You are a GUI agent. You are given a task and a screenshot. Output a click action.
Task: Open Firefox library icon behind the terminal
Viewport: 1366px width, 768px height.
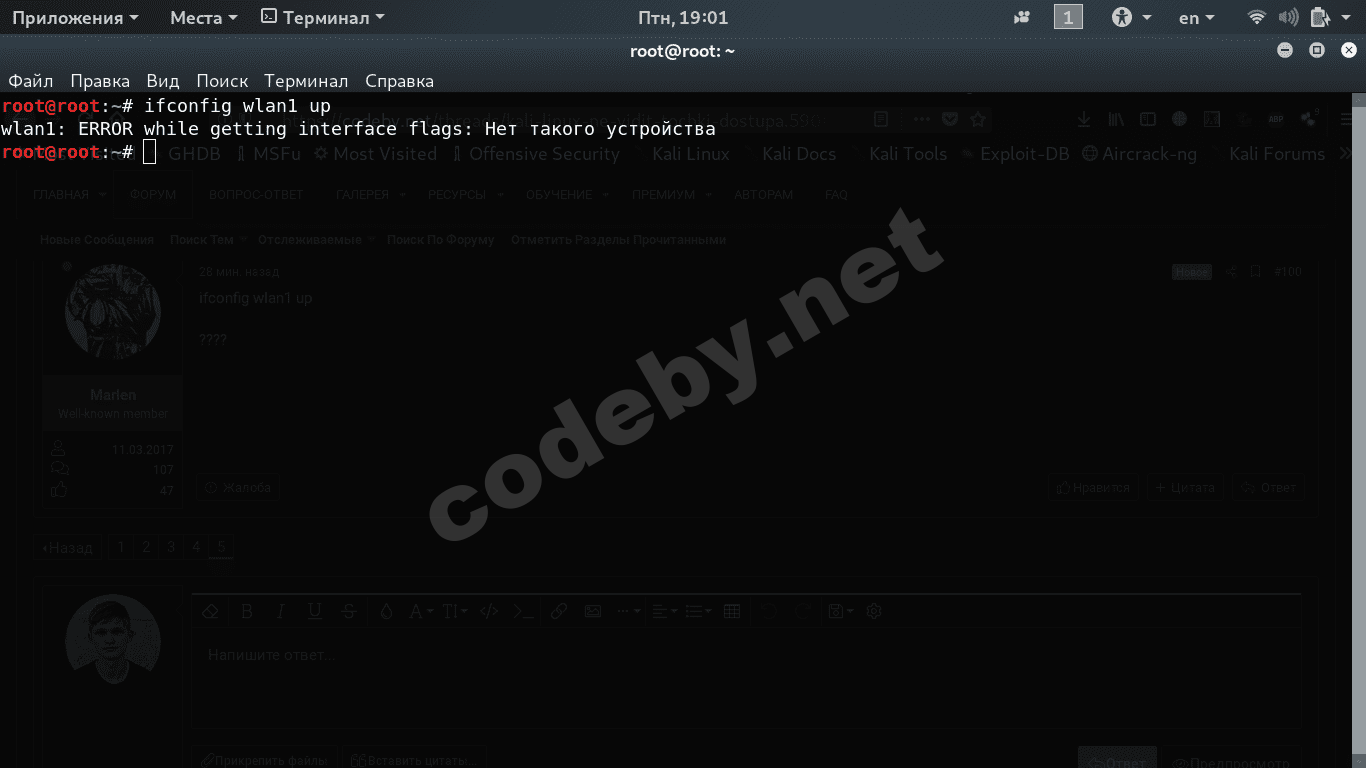click(x=1116, y=119)
